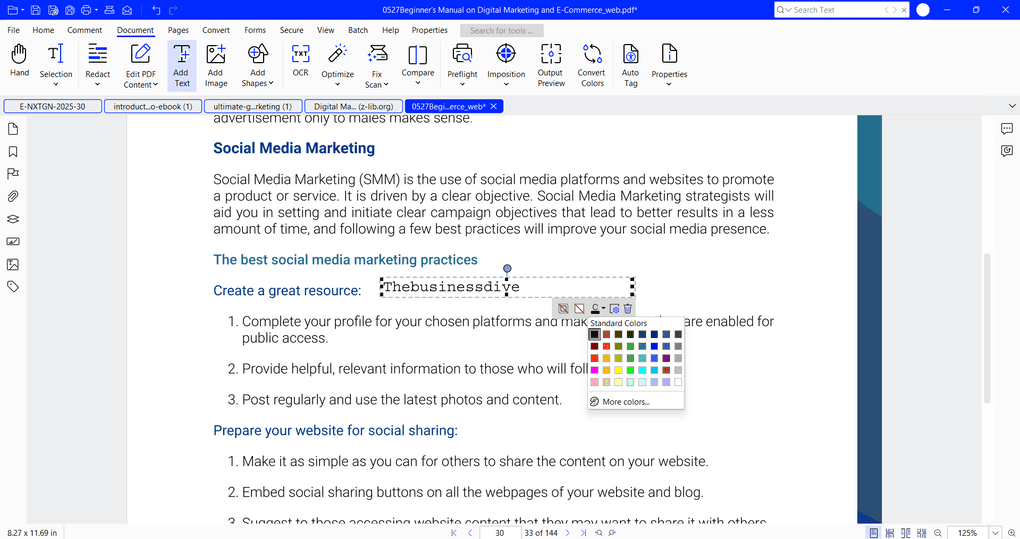Image resolution: width=1020 pixels, height=539 pixels.
Task: Expand the Selection tool dropdown
Action: coord(55,84)
